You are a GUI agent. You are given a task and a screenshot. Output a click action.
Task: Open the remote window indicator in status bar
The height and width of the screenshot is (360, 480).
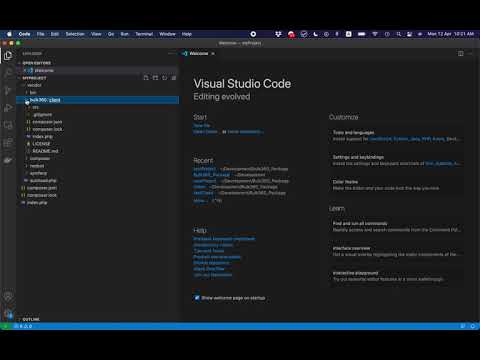[5, 326]
